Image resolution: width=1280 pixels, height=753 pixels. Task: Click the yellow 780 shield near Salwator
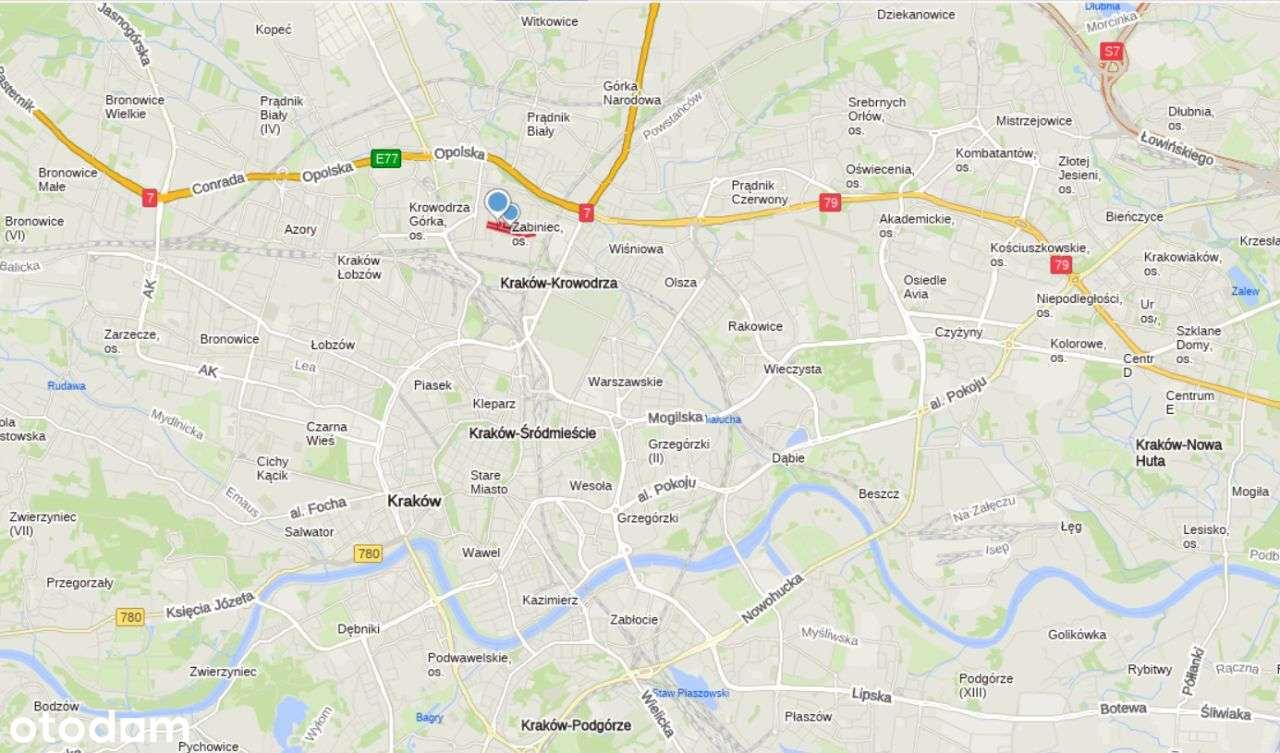368,553
